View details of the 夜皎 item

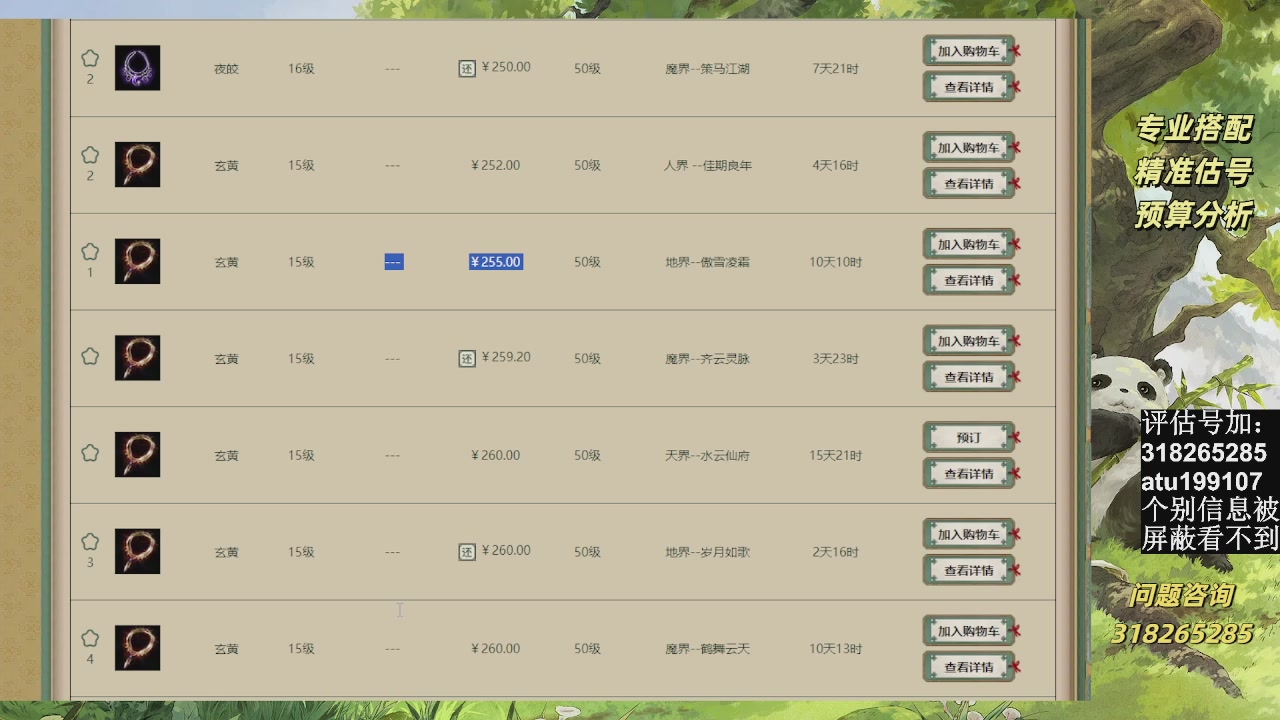tap(968, 87)
